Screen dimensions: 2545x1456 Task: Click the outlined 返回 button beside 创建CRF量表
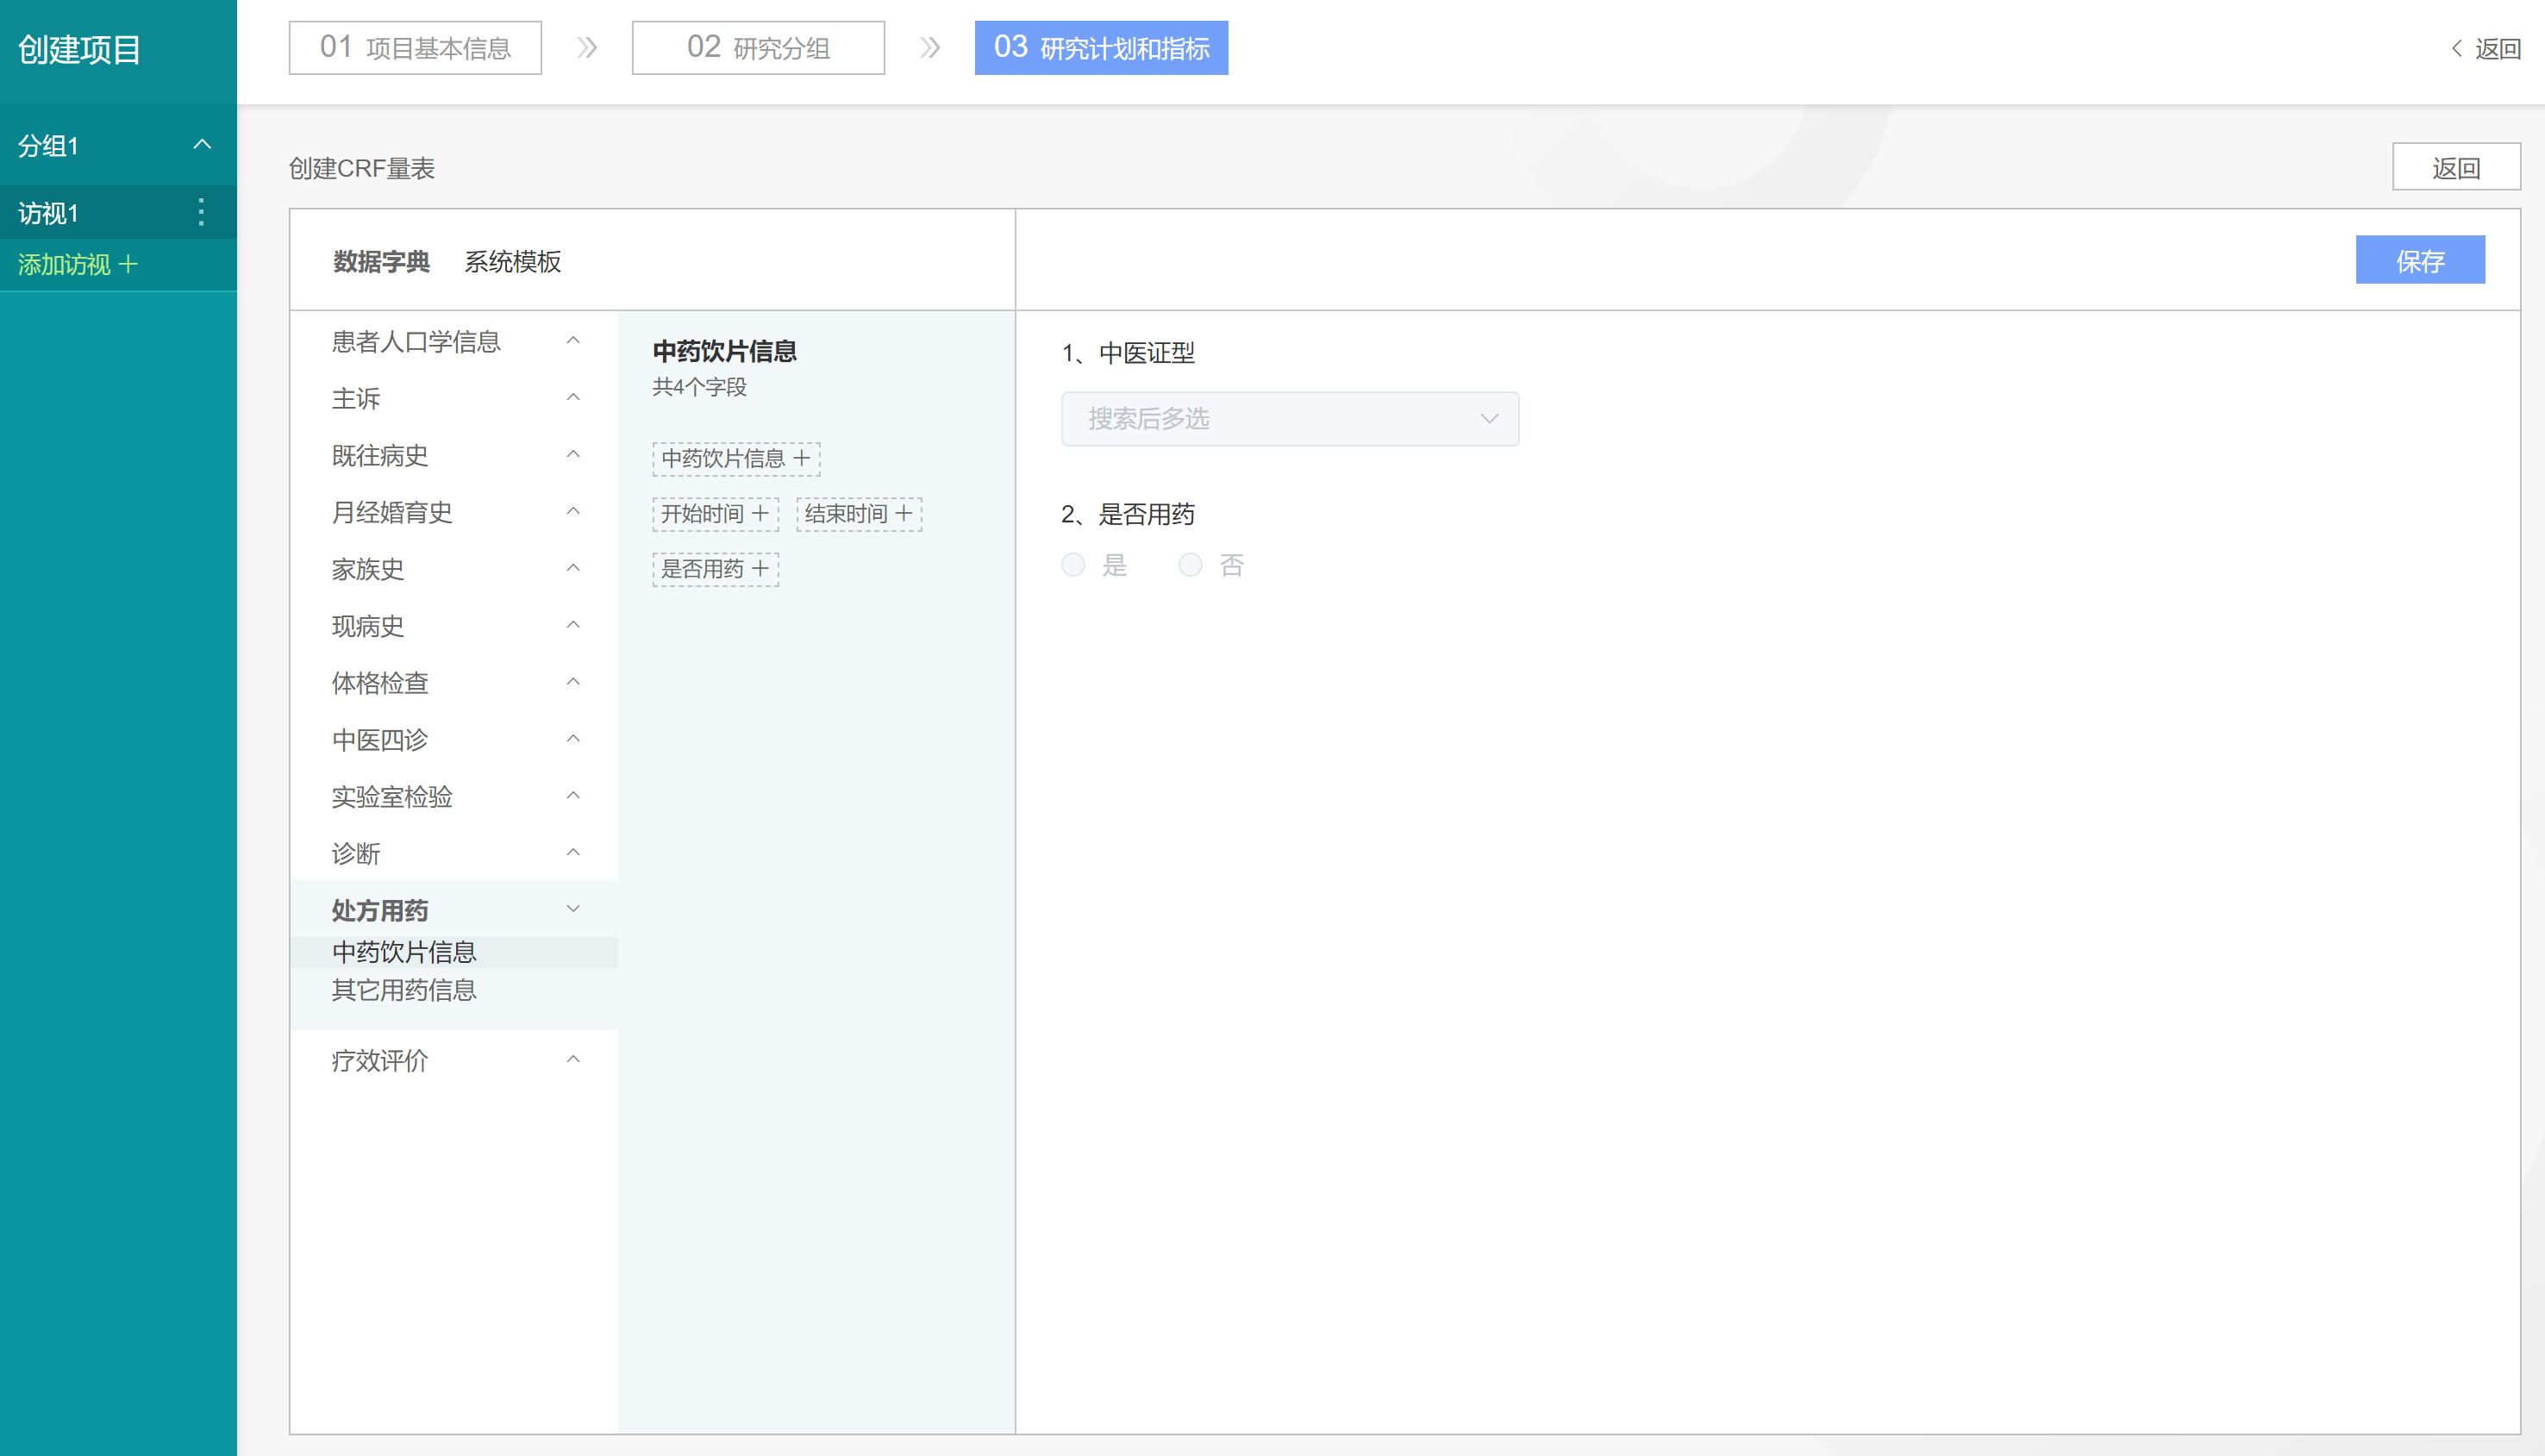tap(2455, 167)
